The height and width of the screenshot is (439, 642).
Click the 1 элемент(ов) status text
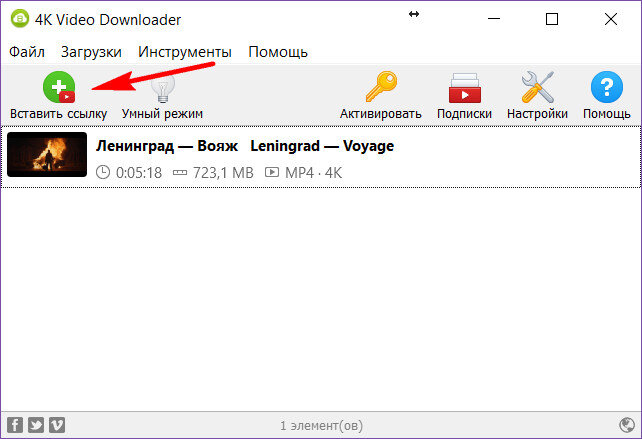pyautogui.click(x=321, y=426)
